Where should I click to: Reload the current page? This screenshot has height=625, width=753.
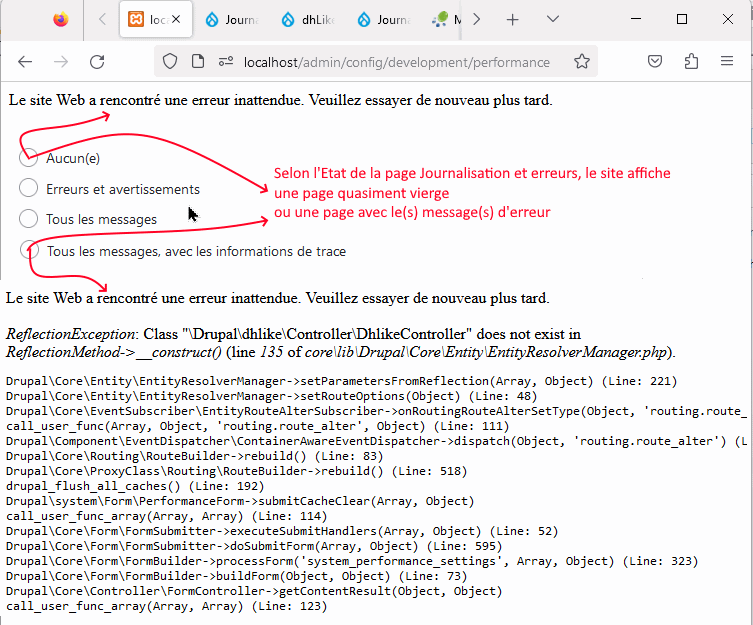pos(97,62)
